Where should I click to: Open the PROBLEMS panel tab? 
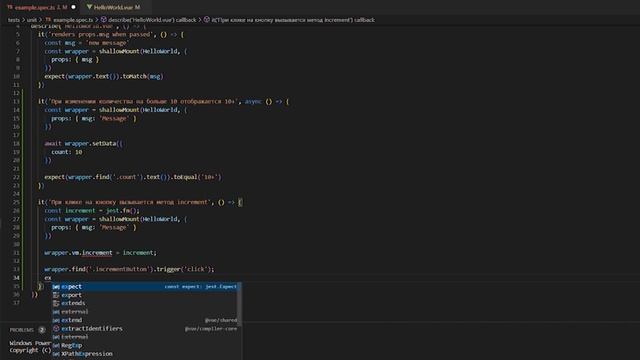(22, 330)
